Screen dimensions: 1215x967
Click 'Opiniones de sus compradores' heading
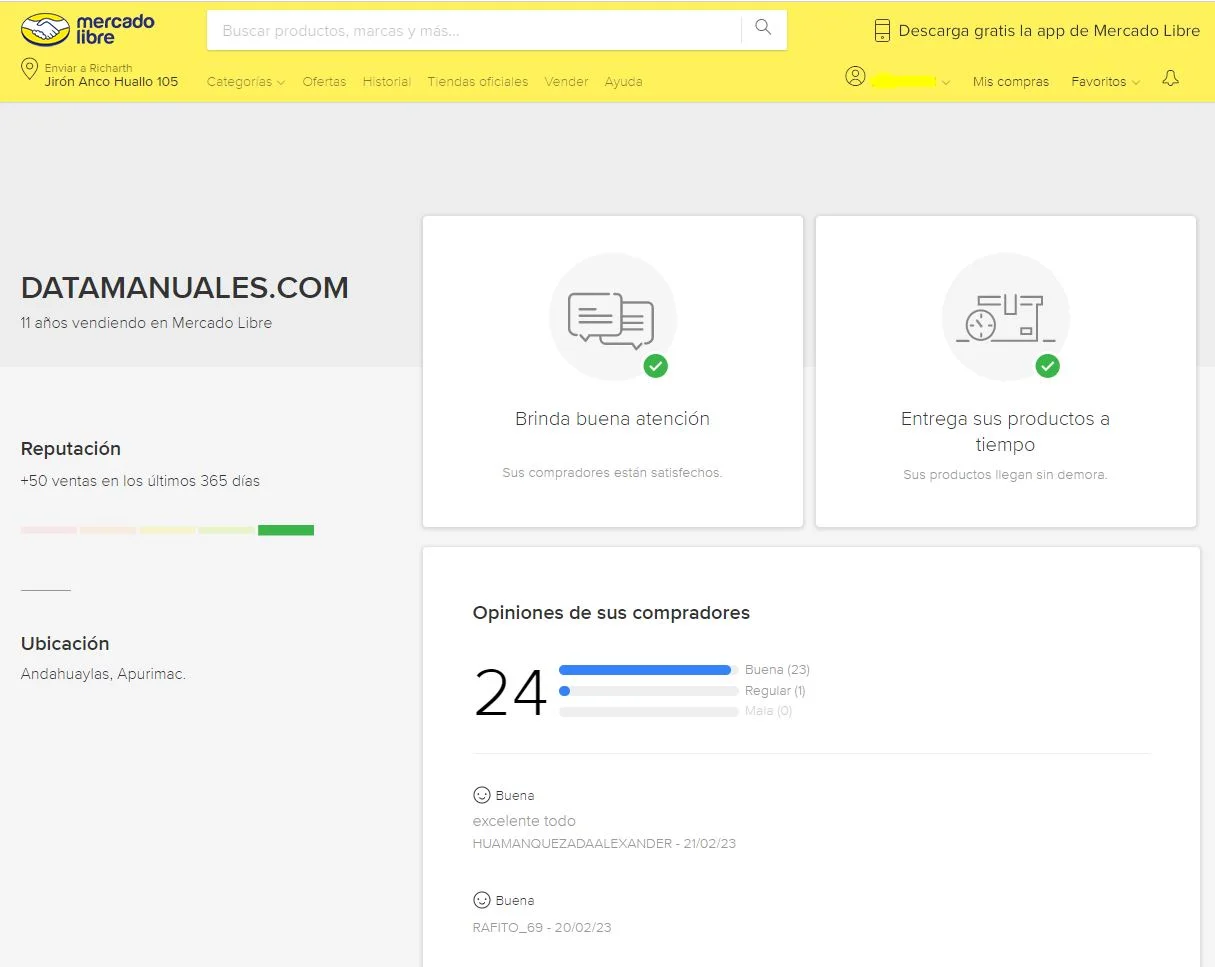click(x=611, y=613)
